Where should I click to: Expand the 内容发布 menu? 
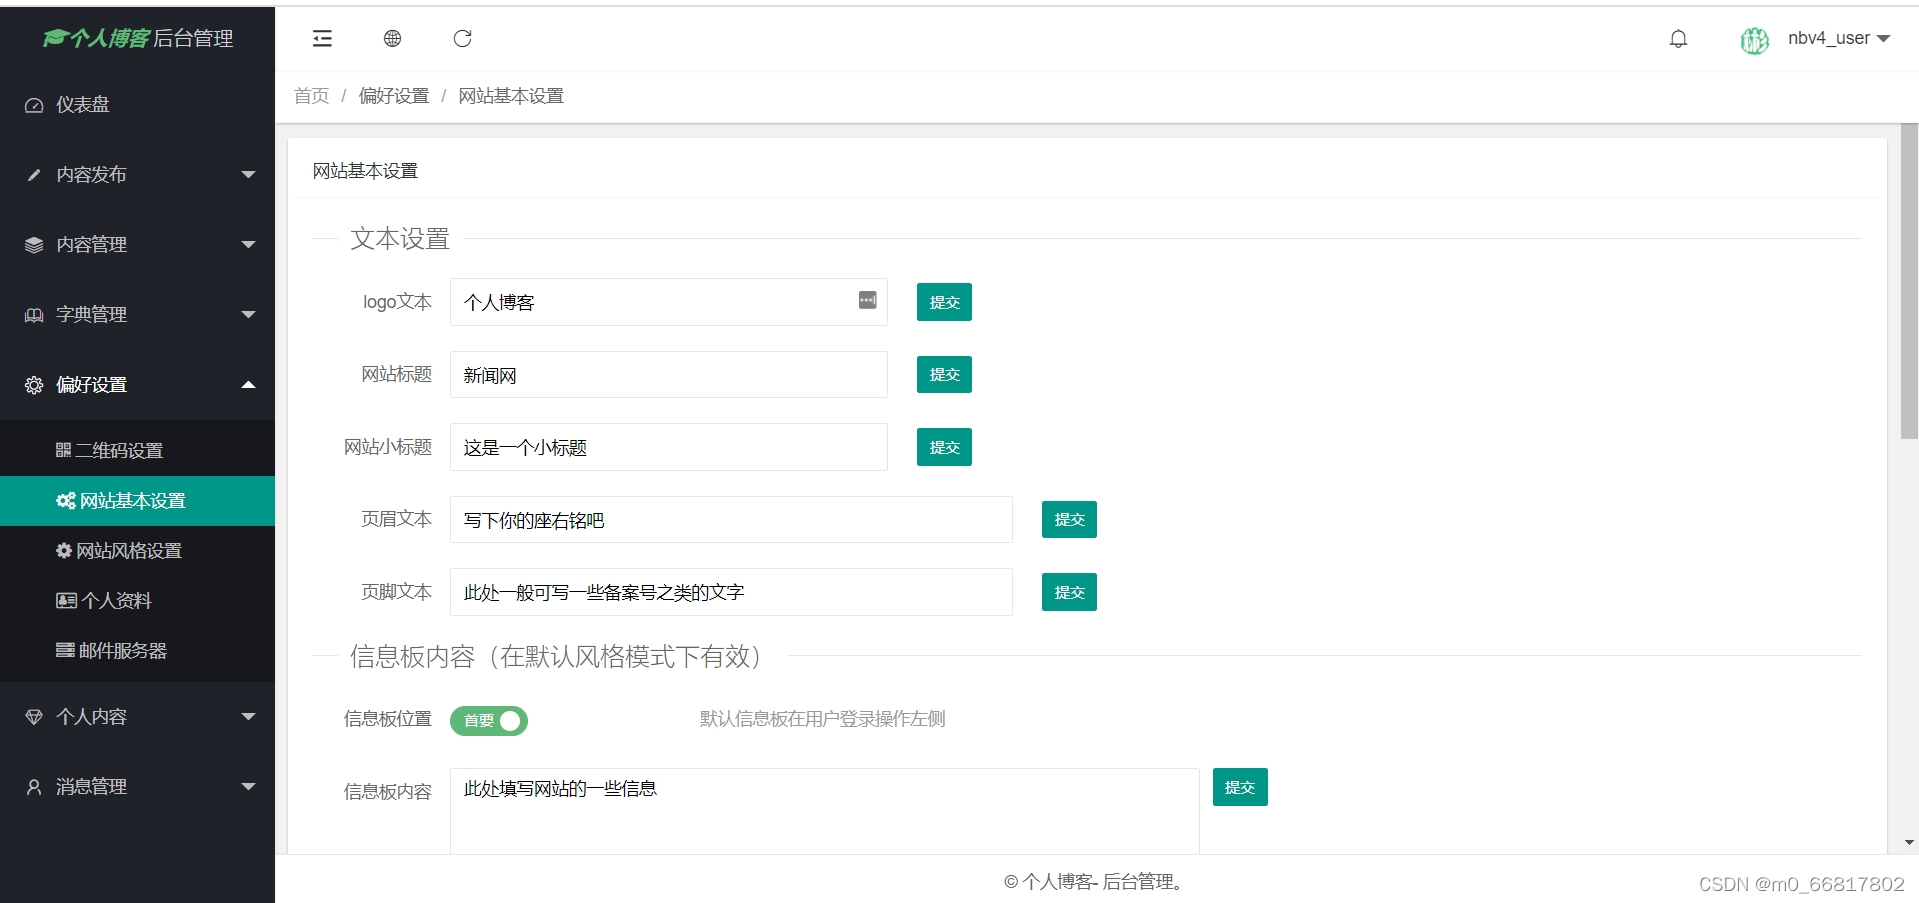(x=91, y=174)
